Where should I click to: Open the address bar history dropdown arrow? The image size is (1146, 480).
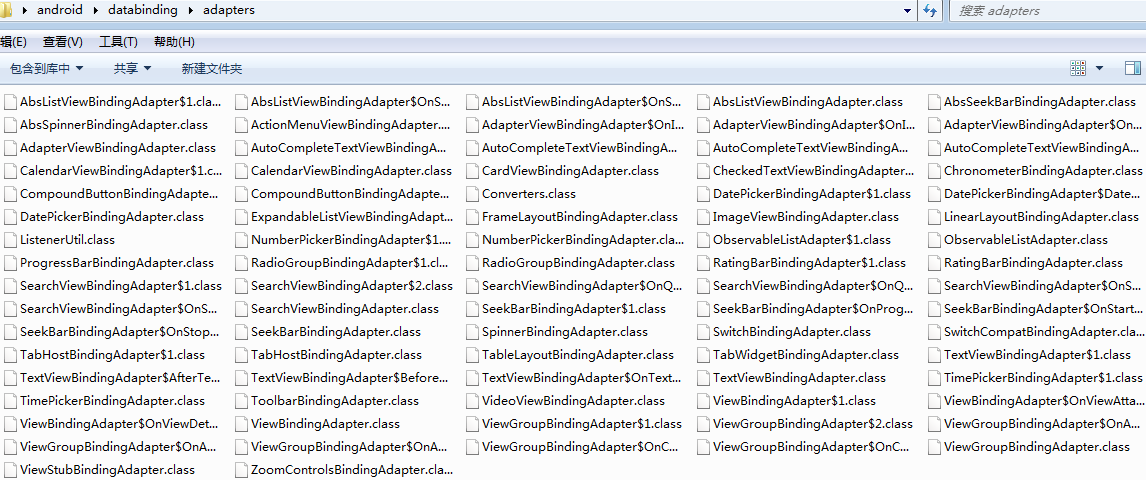coord(908,11)
